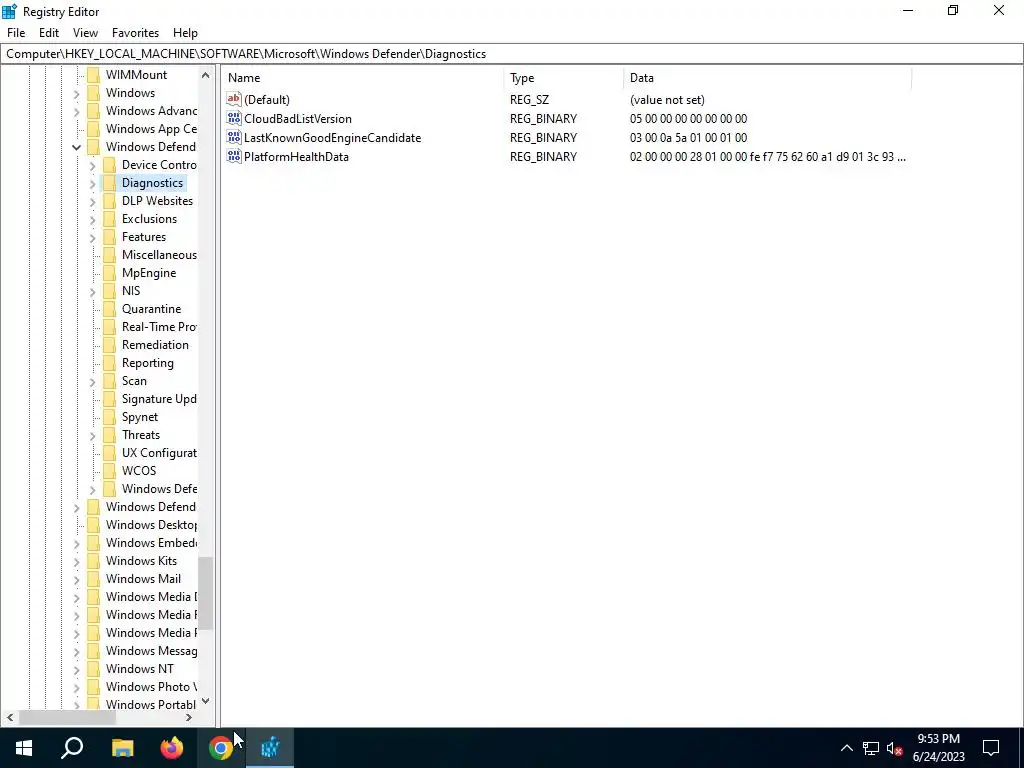Click tree horizontal scrollbar right arrow

click(x=189, y=717)
